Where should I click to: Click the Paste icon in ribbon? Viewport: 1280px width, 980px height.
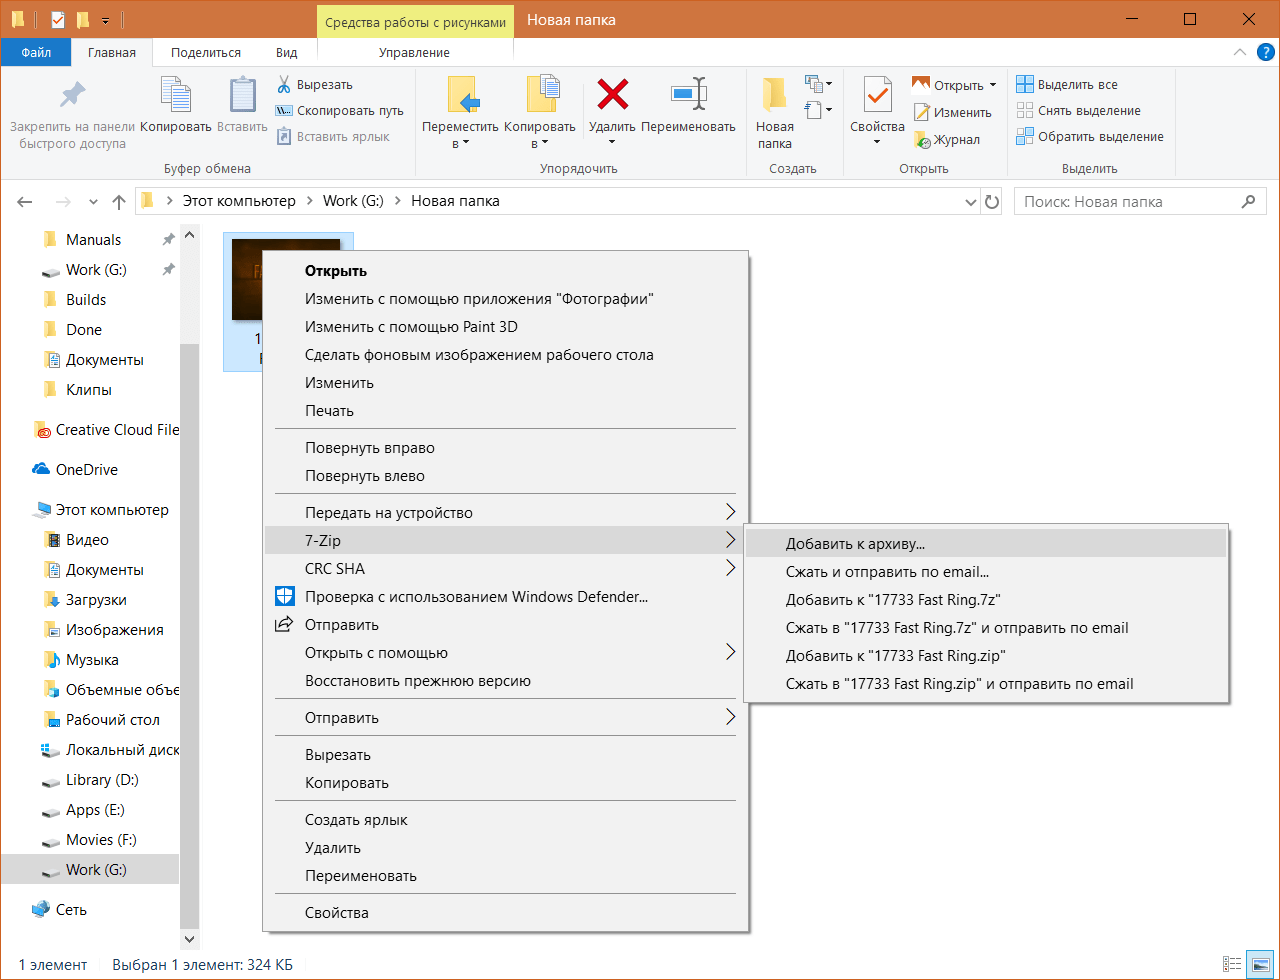point(242,96)
